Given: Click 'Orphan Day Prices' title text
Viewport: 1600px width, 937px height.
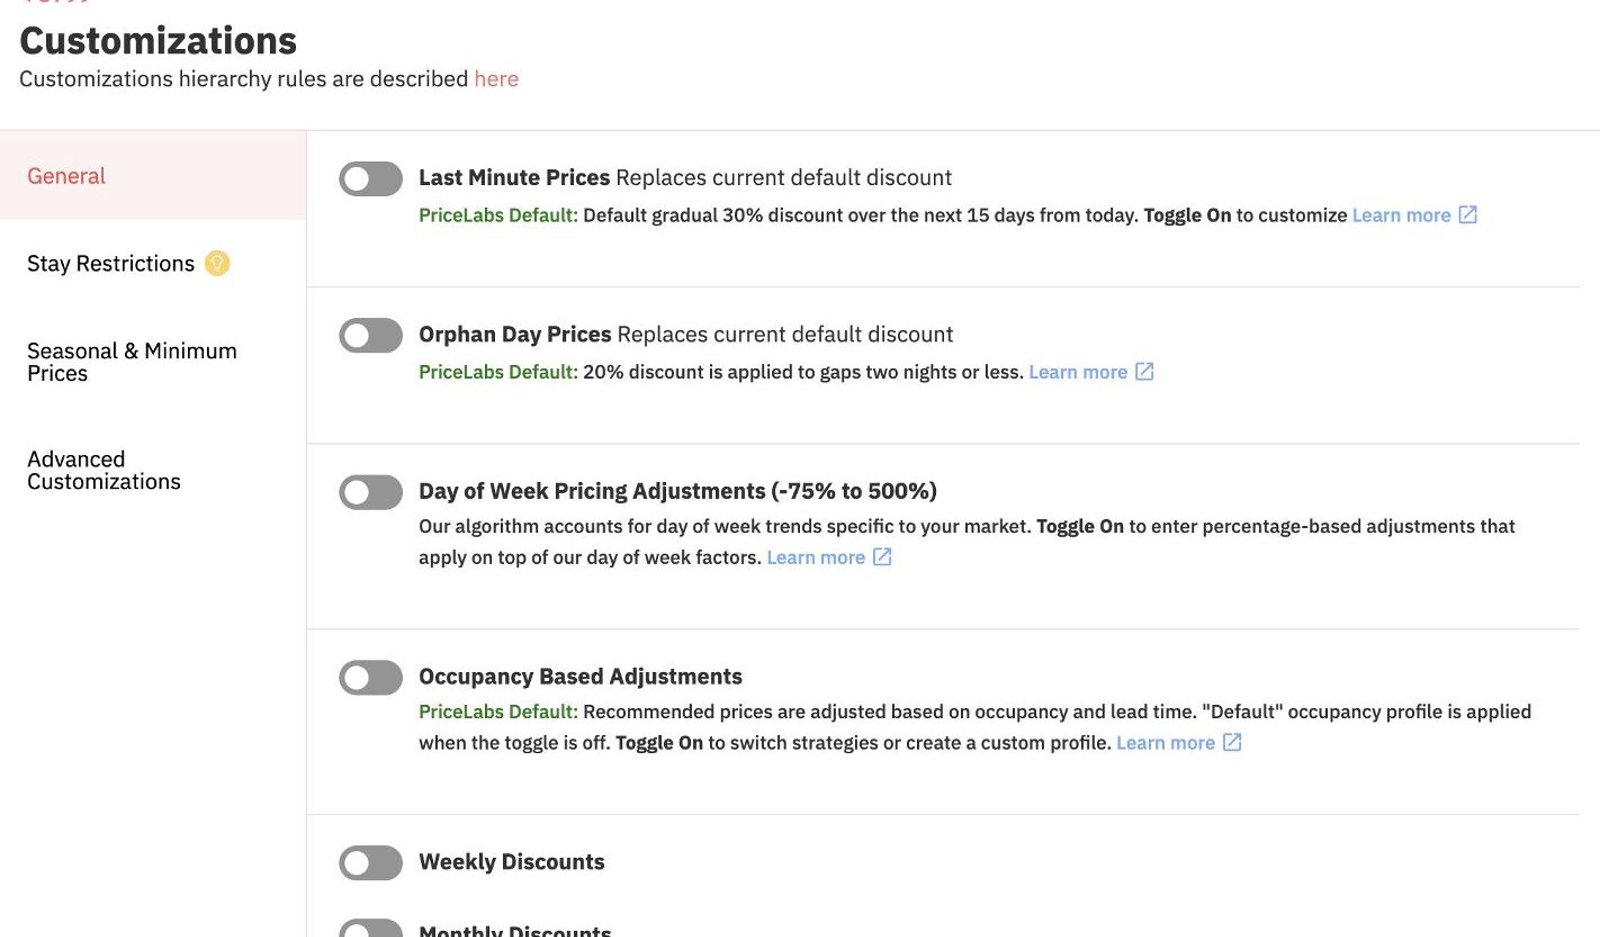Looking at the screenshot, I should [x=515, y=335].
